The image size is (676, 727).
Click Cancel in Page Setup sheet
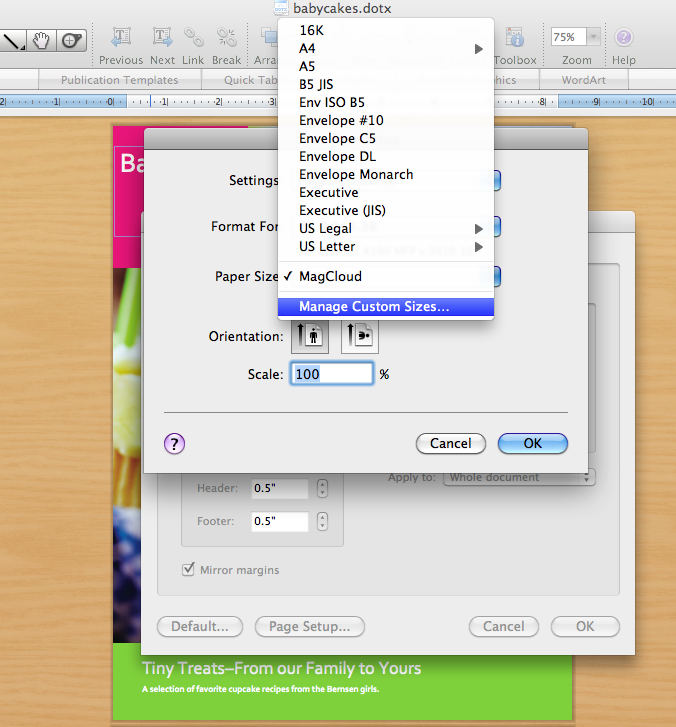(450, 443)
